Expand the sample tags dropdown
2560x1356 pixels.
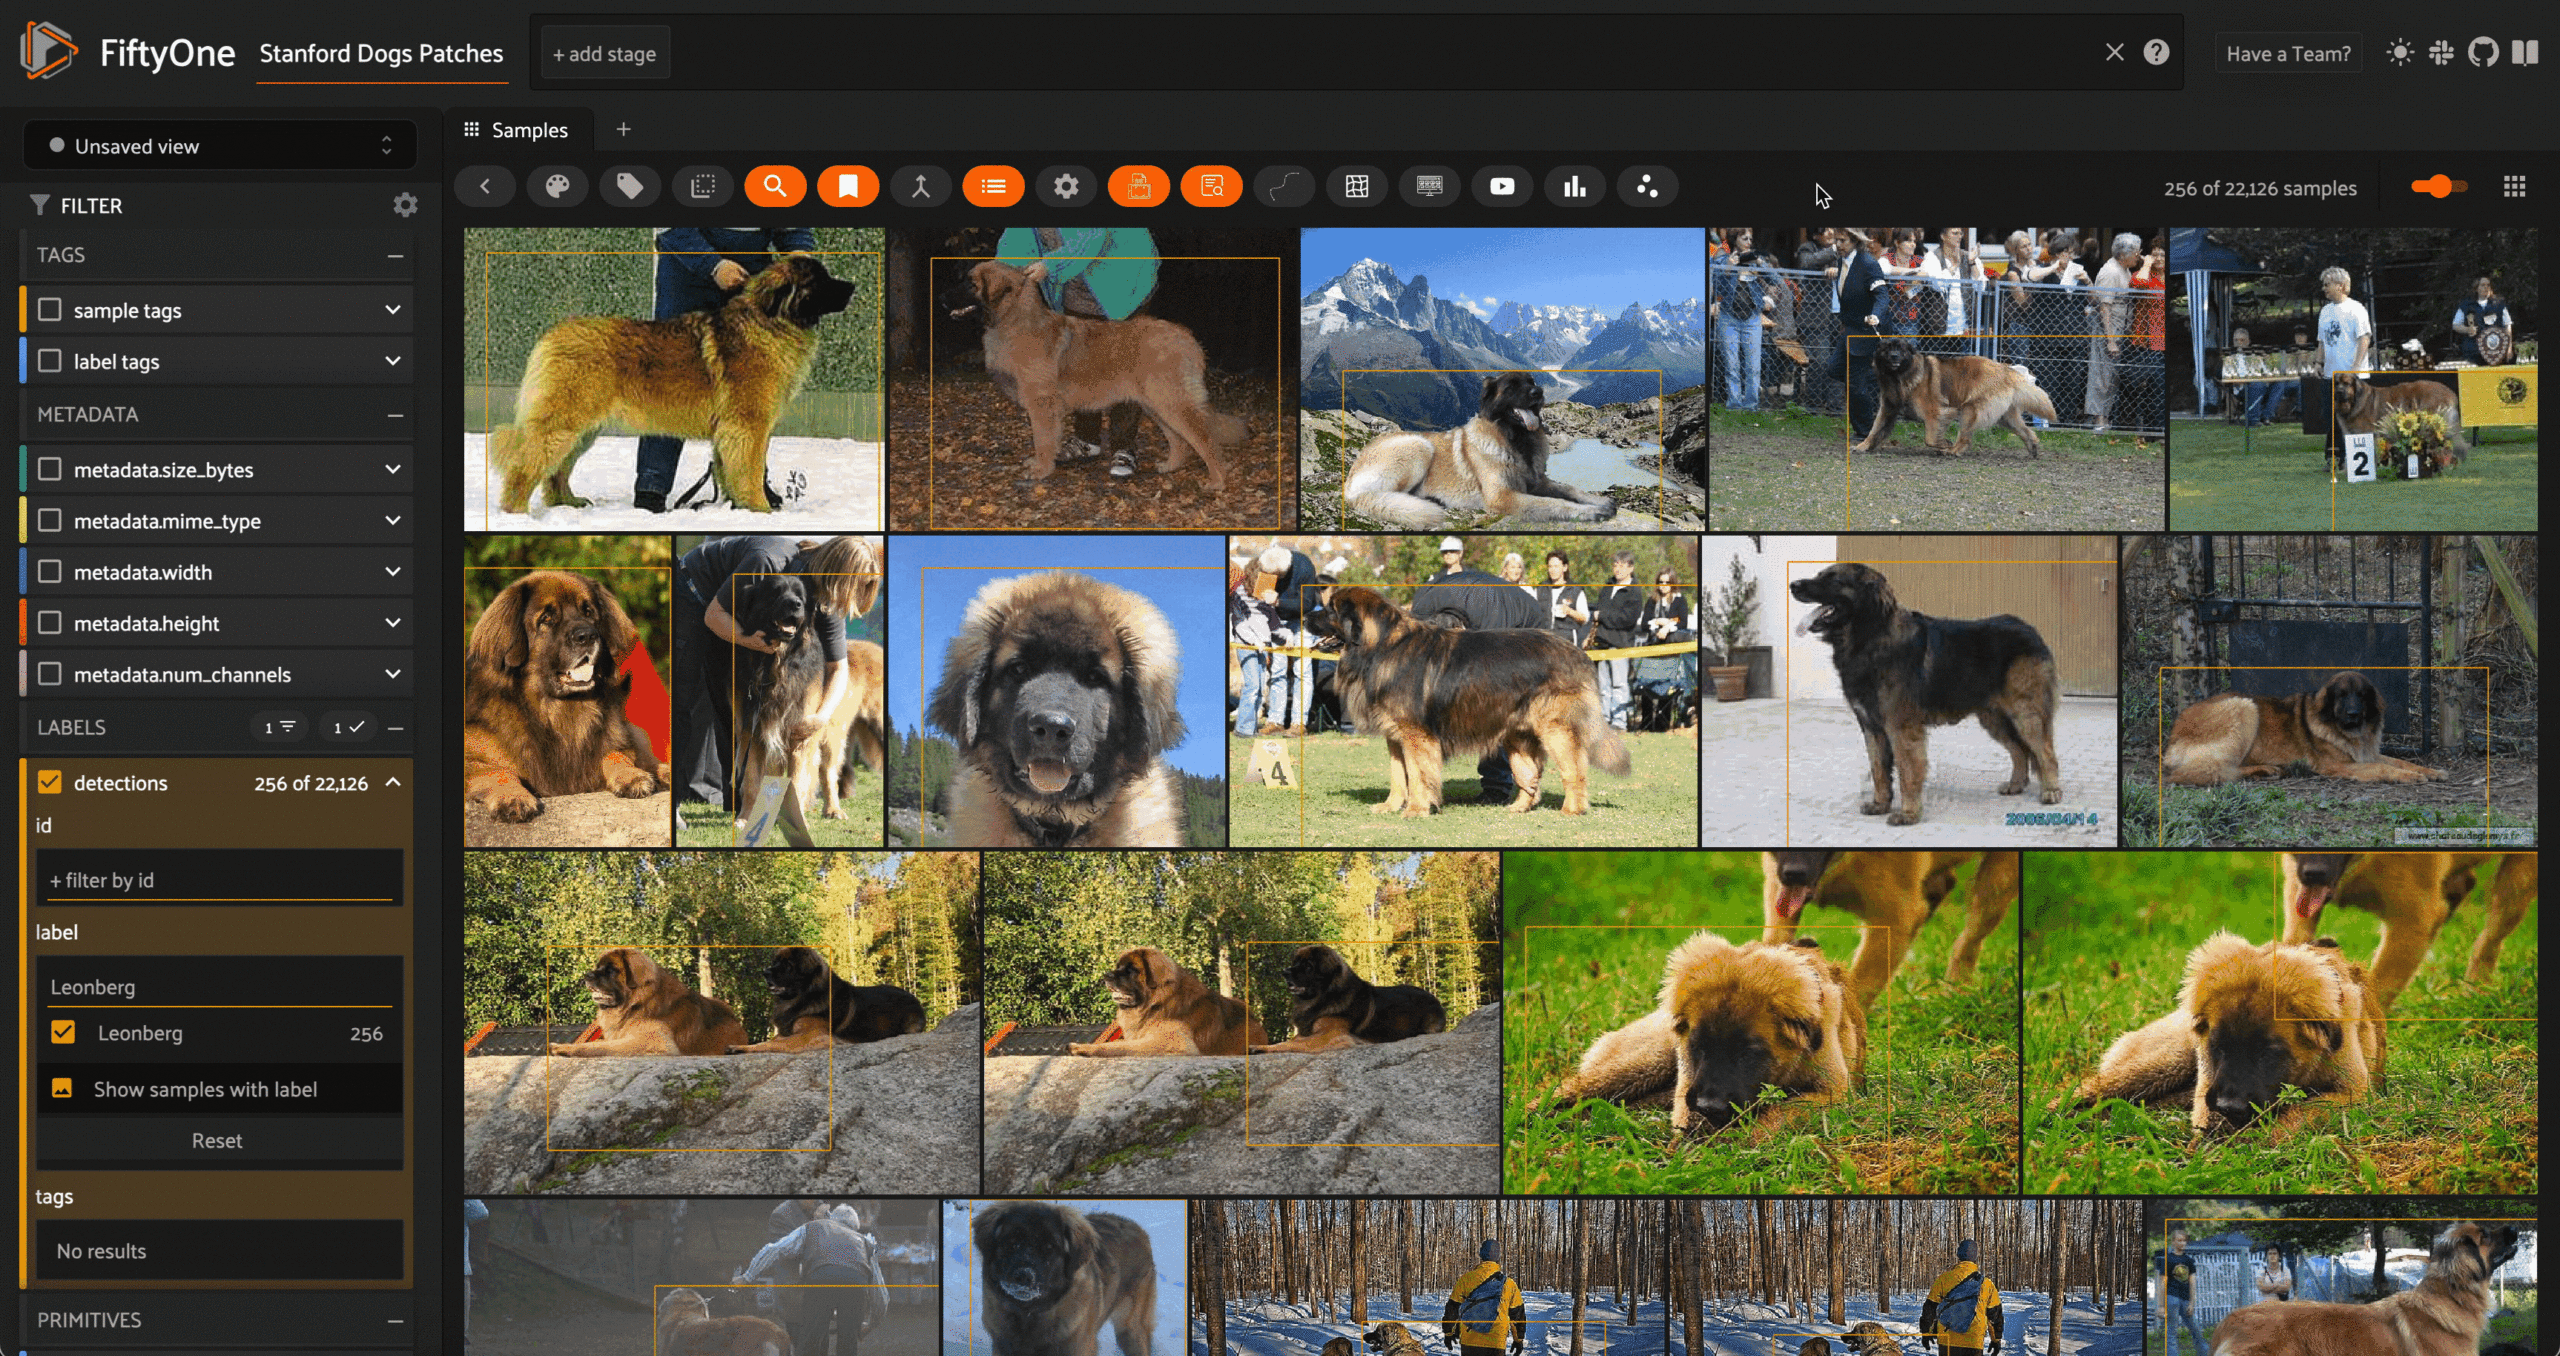click(393, 310)
